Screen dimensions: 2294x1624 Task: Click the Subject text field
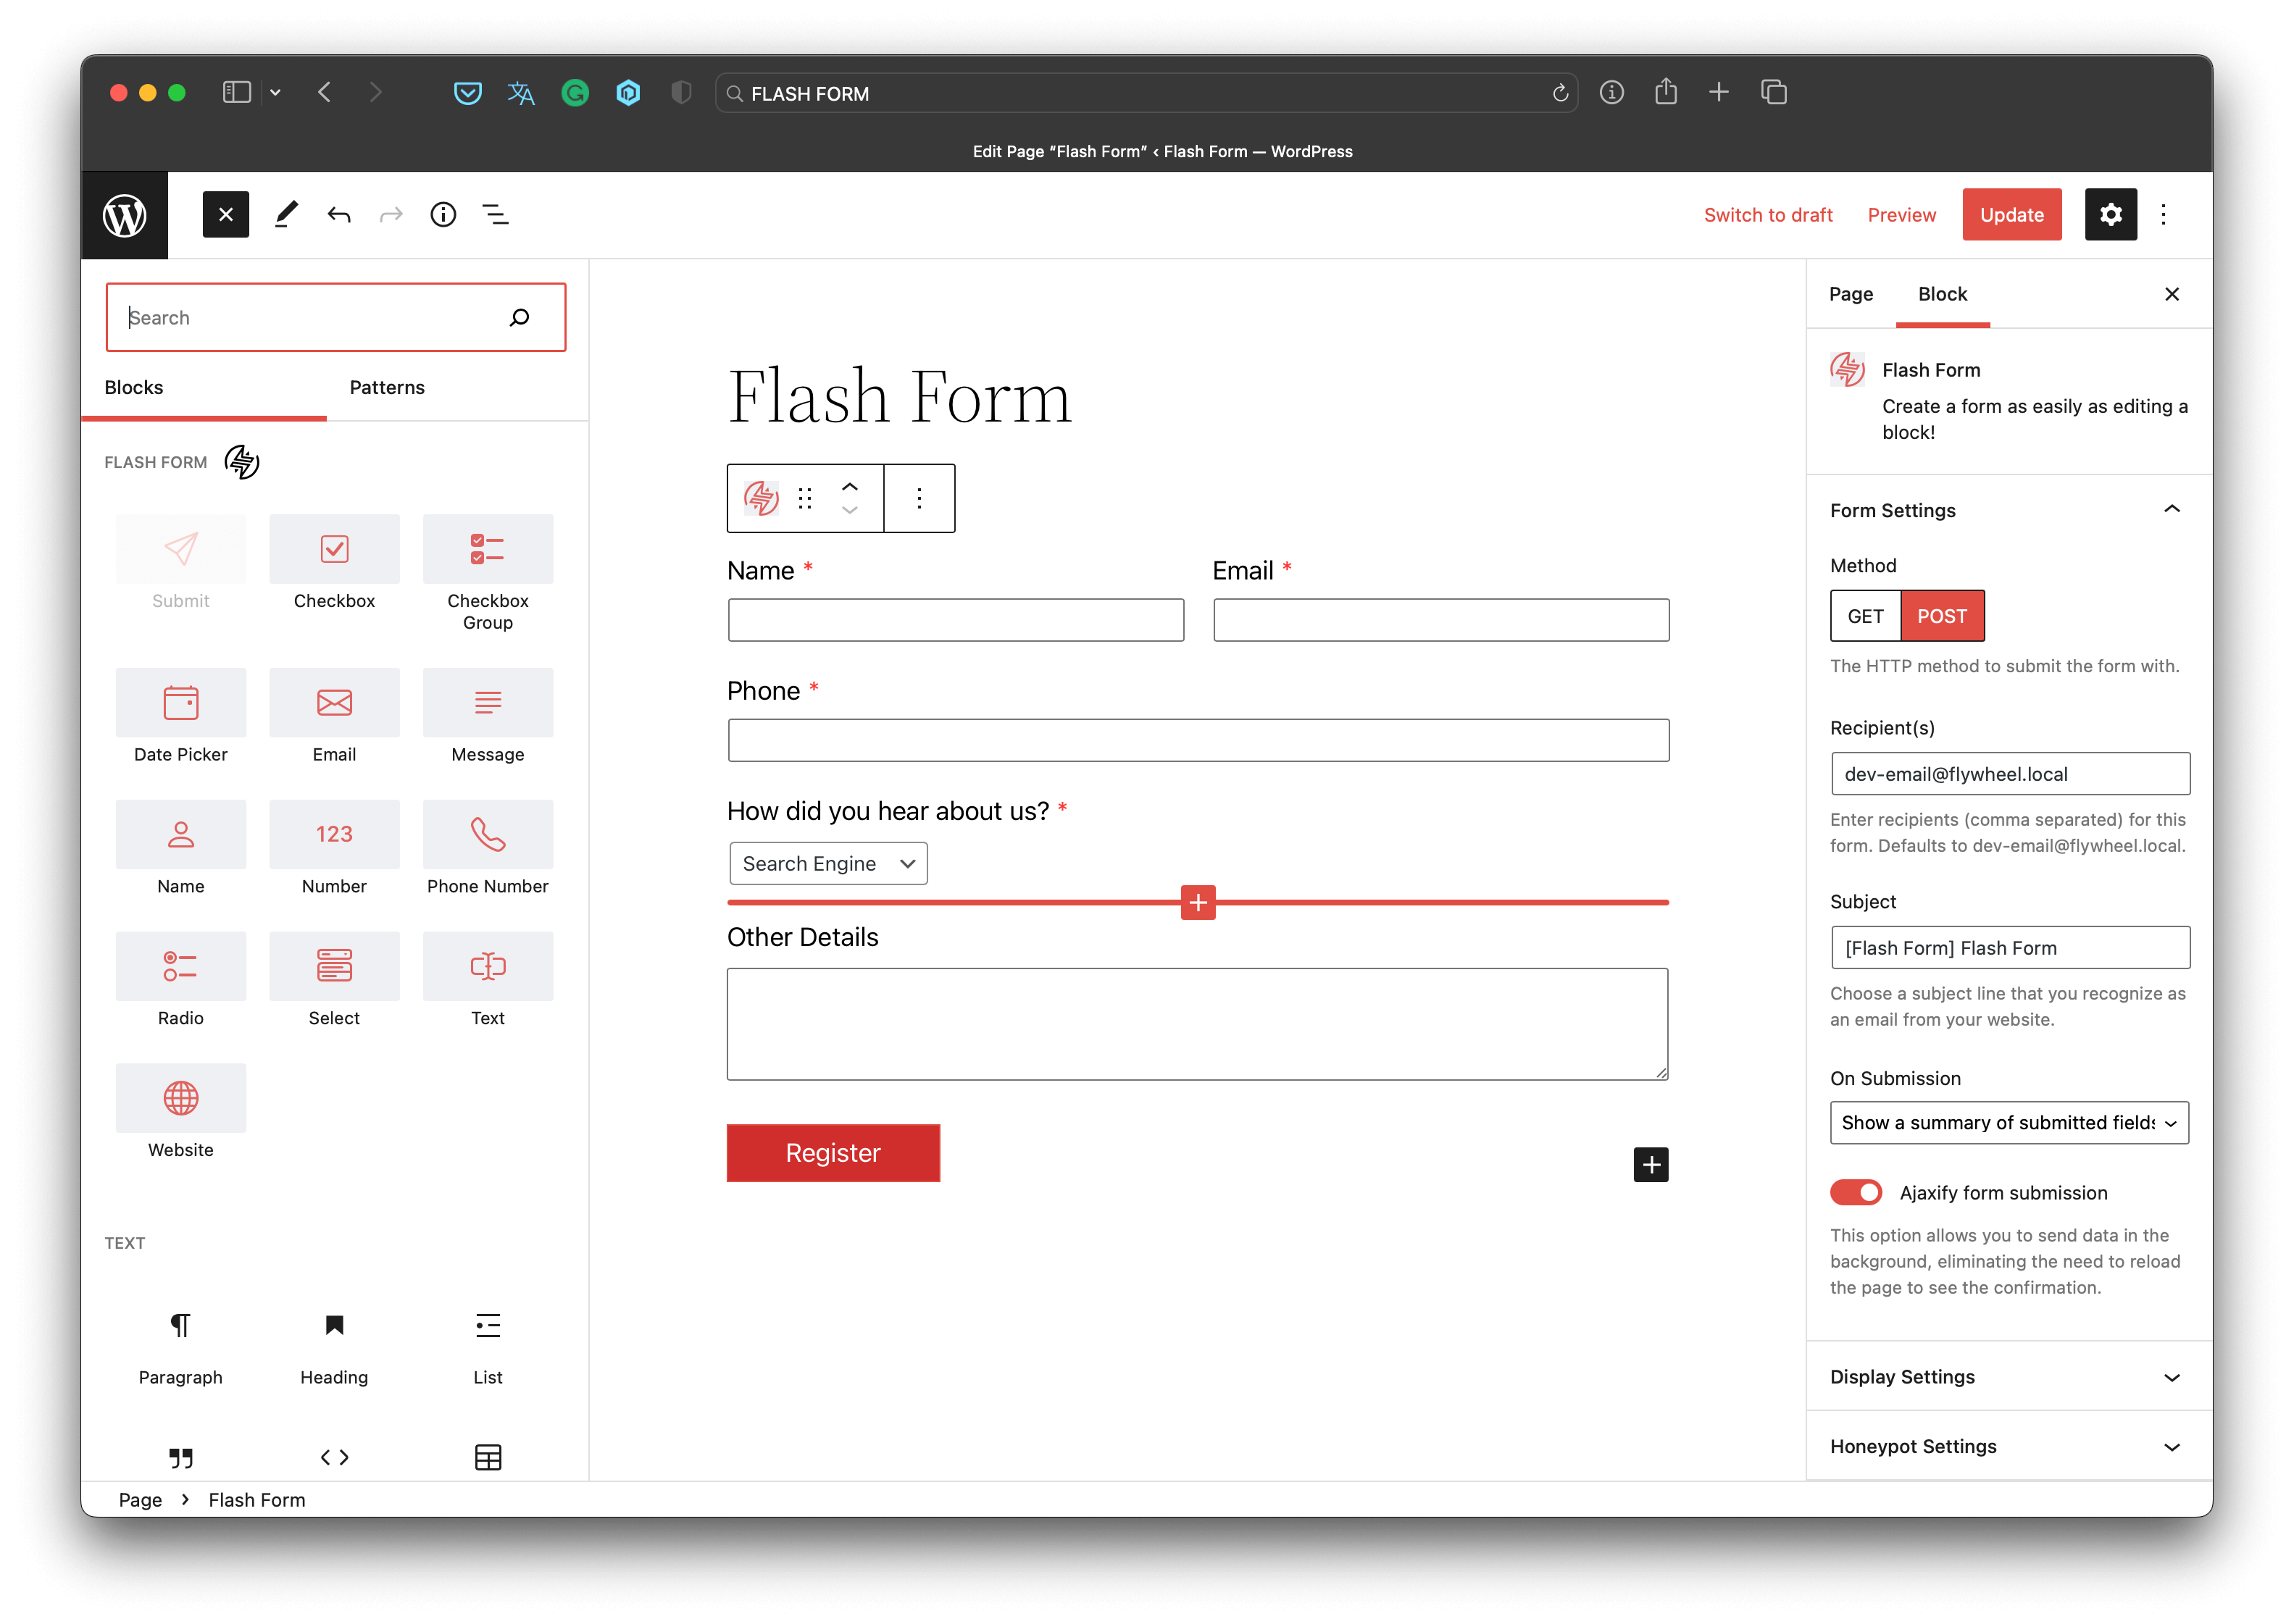pos(2010,948)
